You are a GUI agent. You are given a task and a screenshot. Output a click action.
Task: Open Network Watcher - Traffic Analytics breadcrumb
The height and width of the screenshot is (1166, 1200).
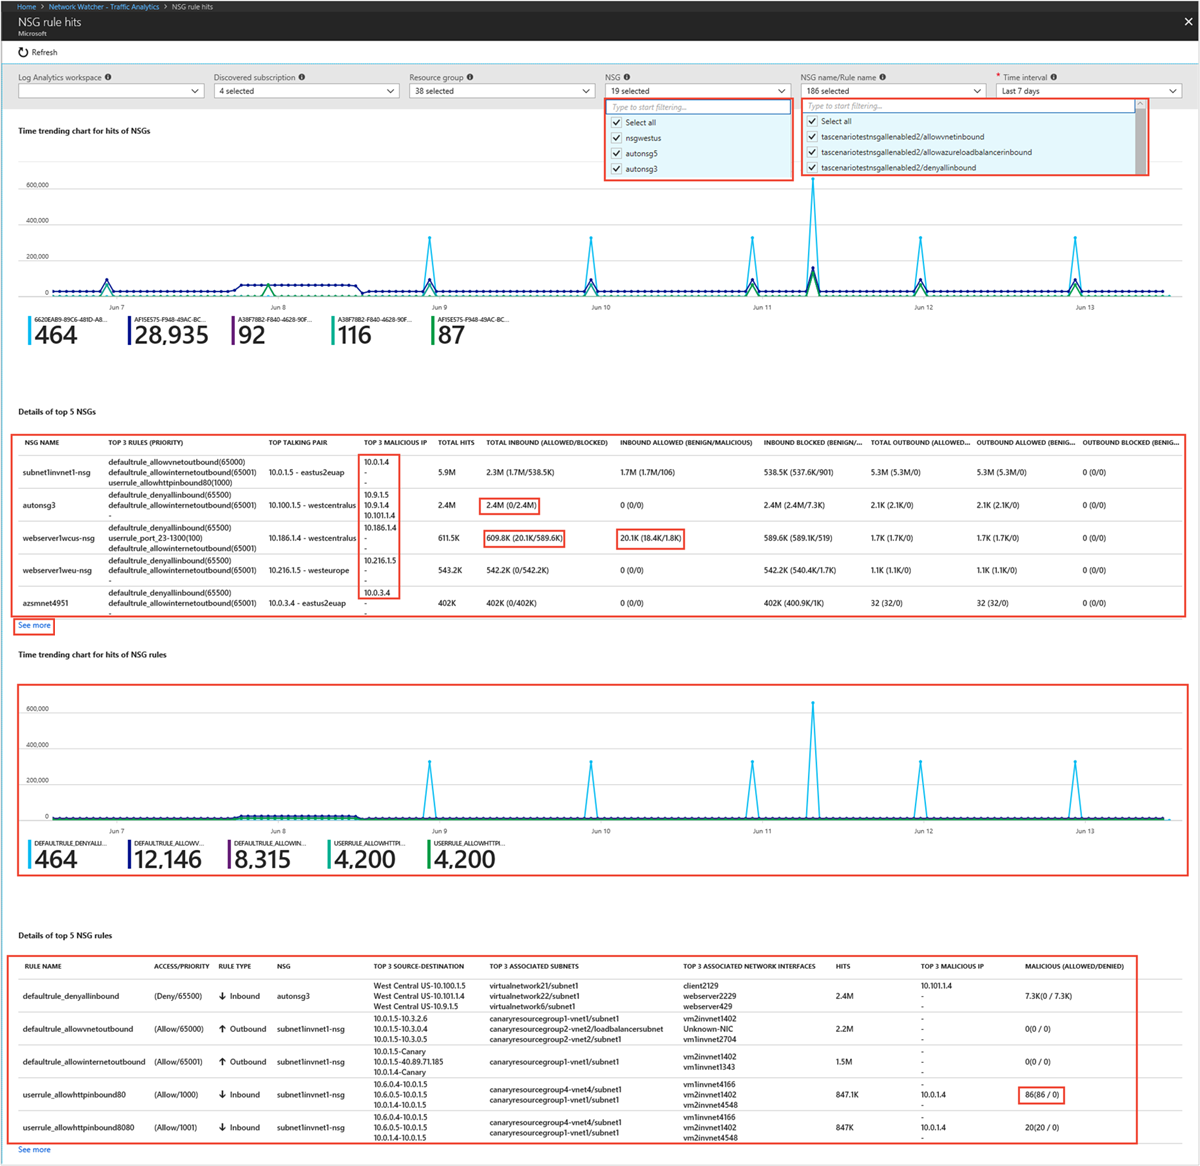tap(104, 7)
